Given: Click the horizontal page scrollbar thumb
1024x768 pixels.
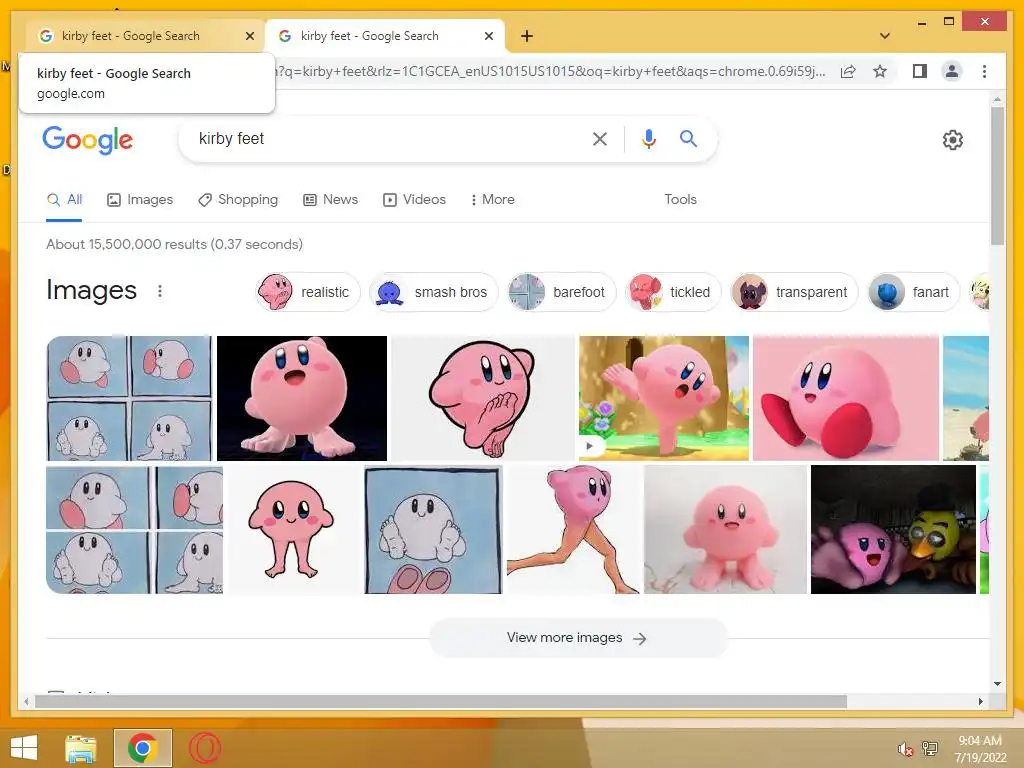Looking at the screenshot, I should coord(441,701).
